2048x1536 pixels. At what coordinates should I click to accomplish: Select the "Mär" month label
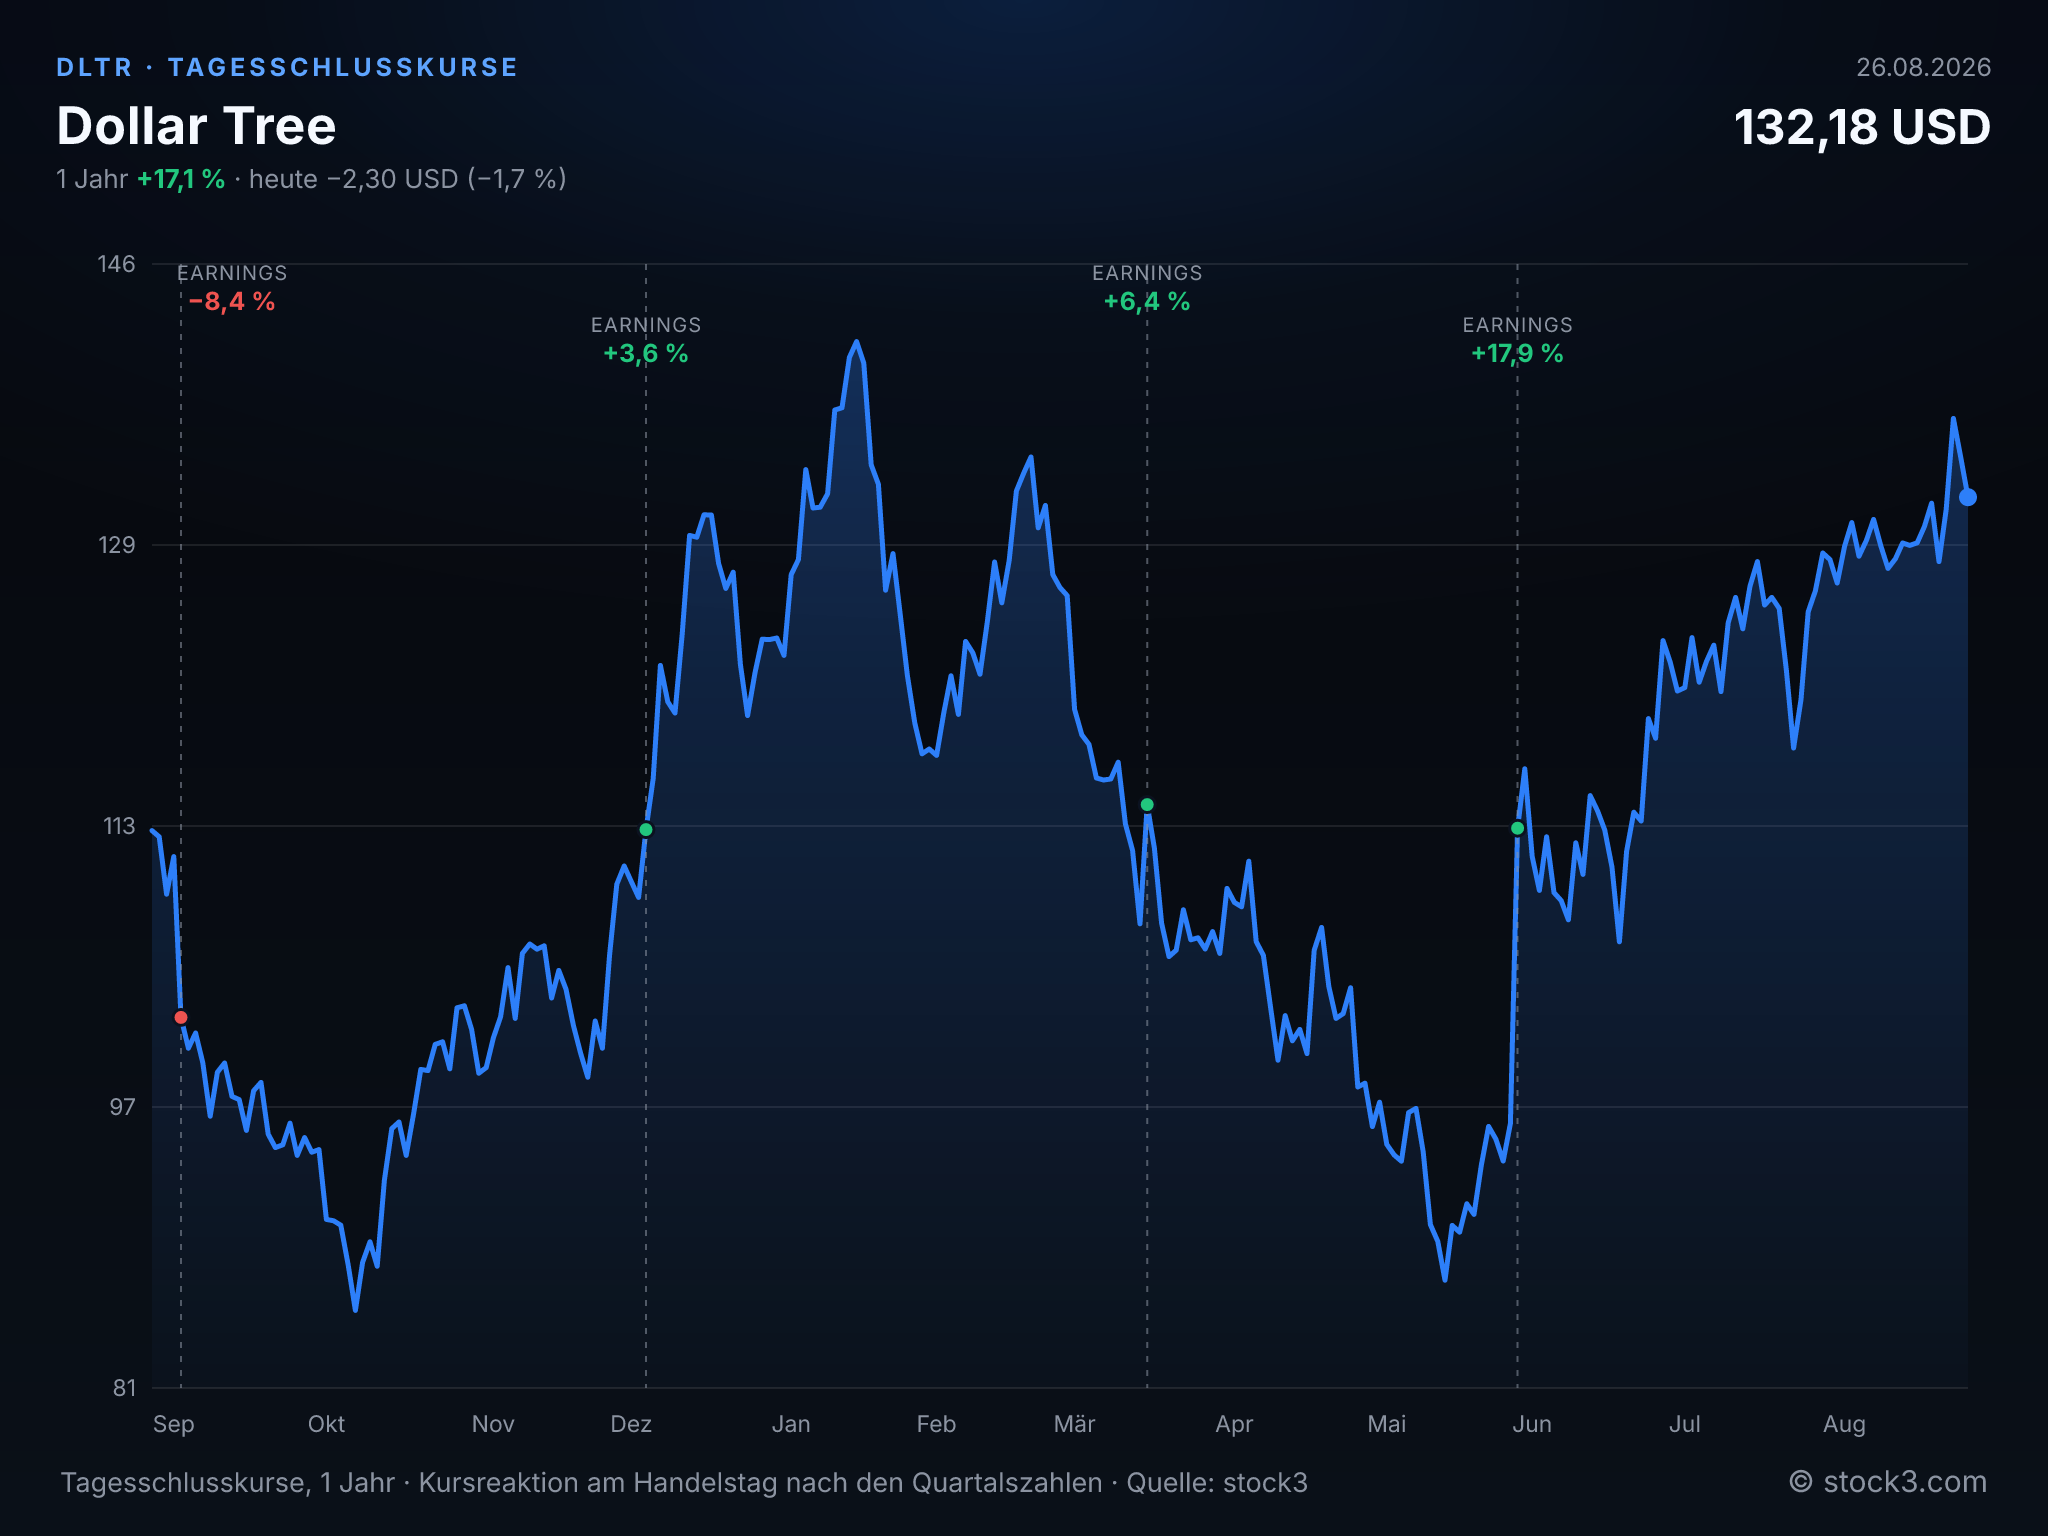click(x=1074, y=1424)
